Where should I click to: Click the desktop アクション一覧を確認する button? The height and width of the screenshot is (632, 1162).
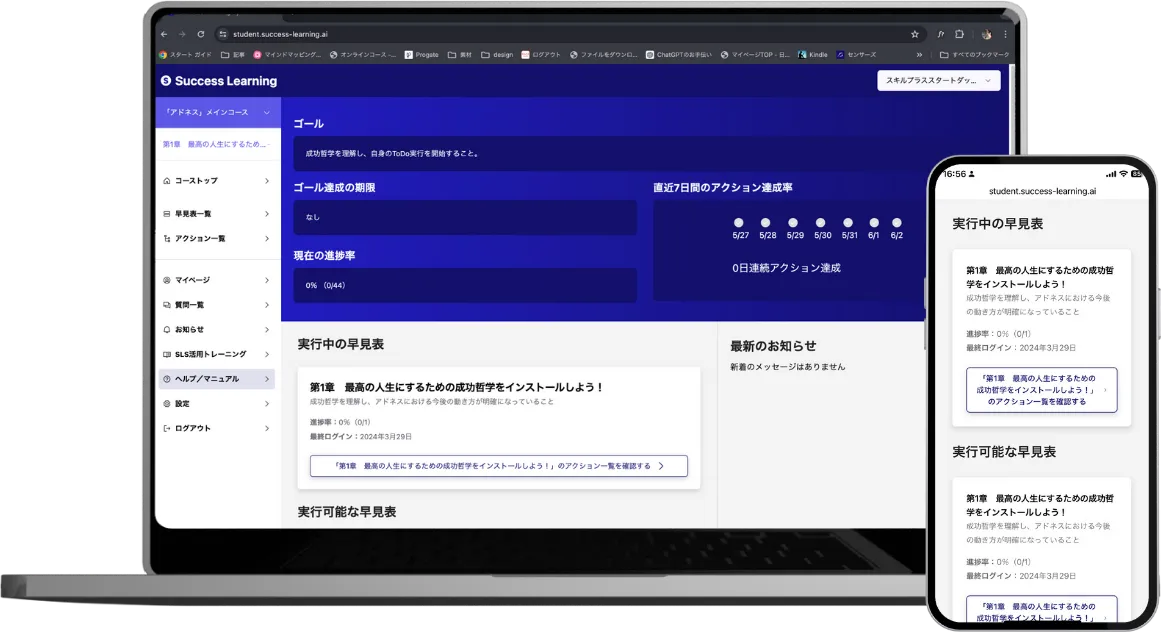pos(498,466)
